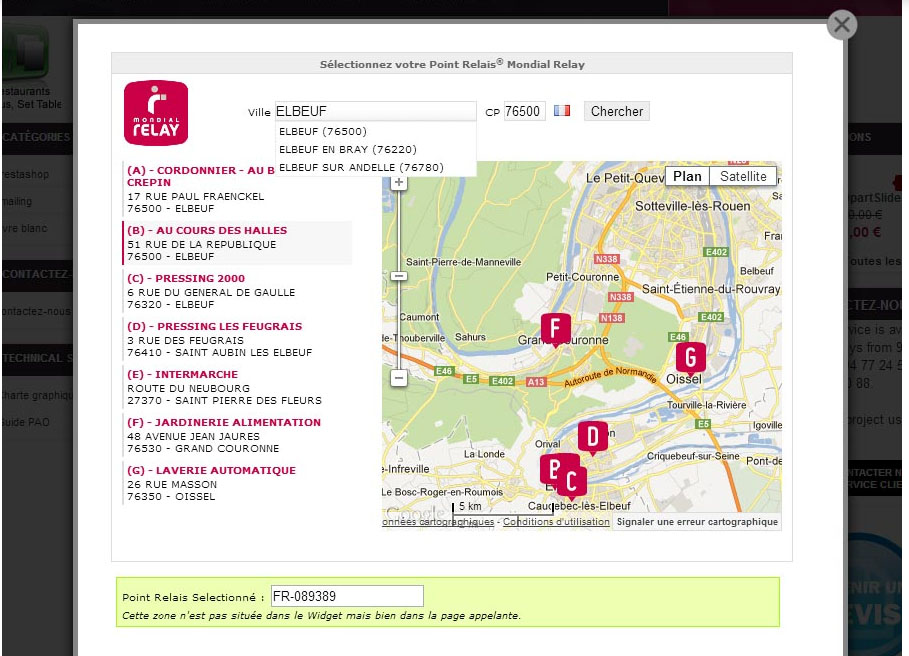909x656 pixels.
Task: Select suggestion ELBEUF (76500)
Action: [323, 132]
